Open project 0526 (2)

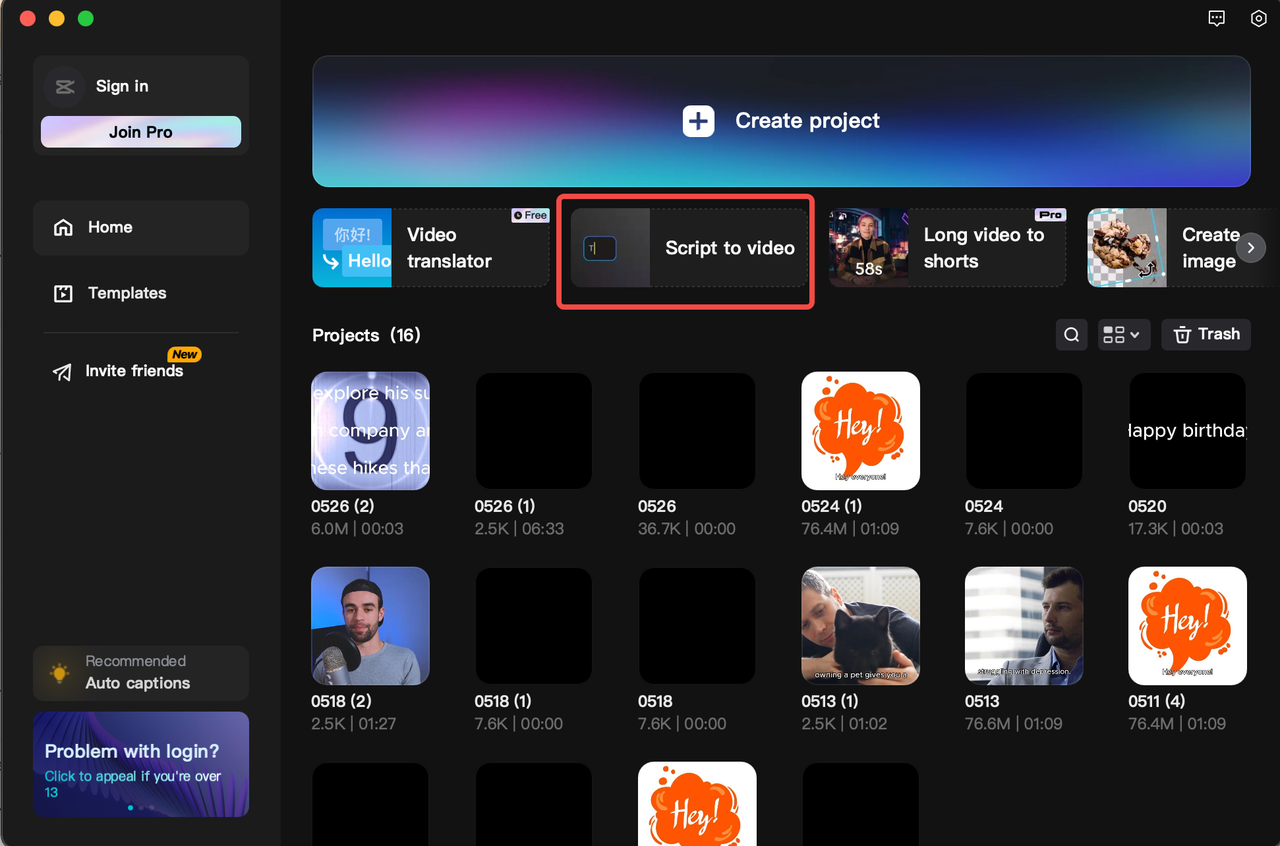370,431
